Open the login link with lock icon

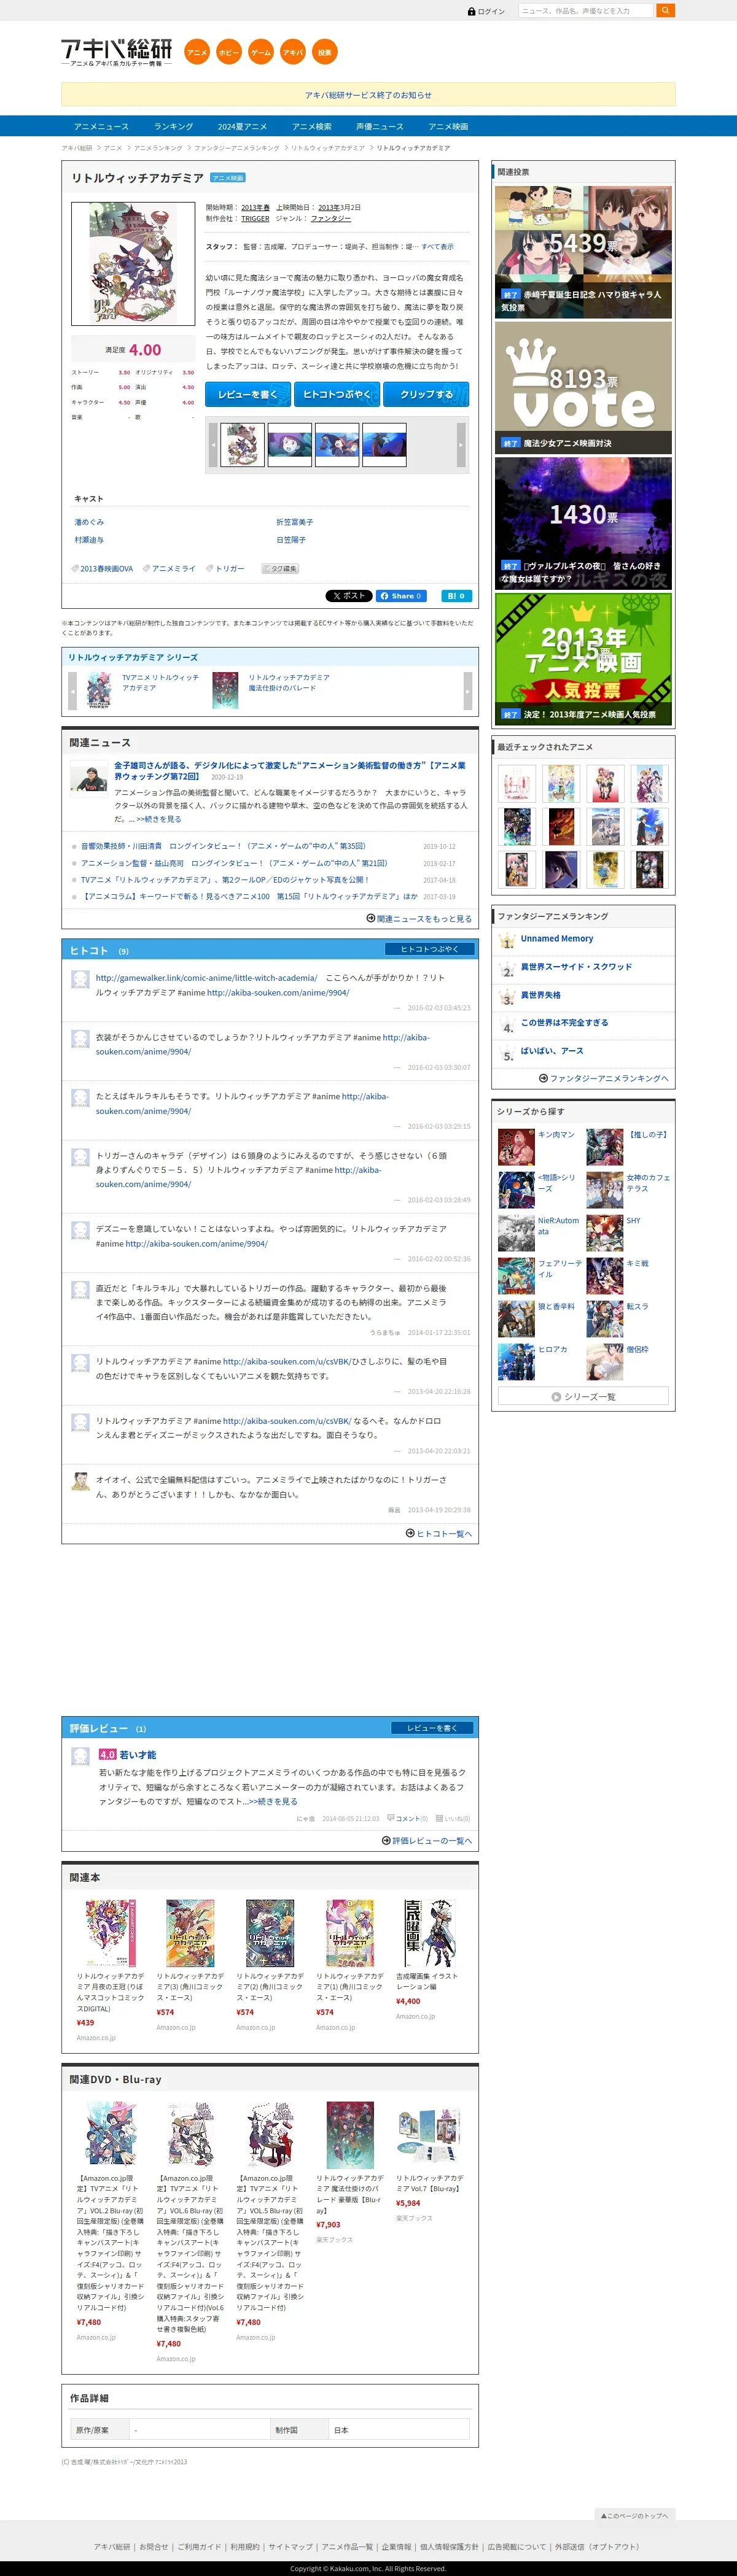[x=486, y=12]
